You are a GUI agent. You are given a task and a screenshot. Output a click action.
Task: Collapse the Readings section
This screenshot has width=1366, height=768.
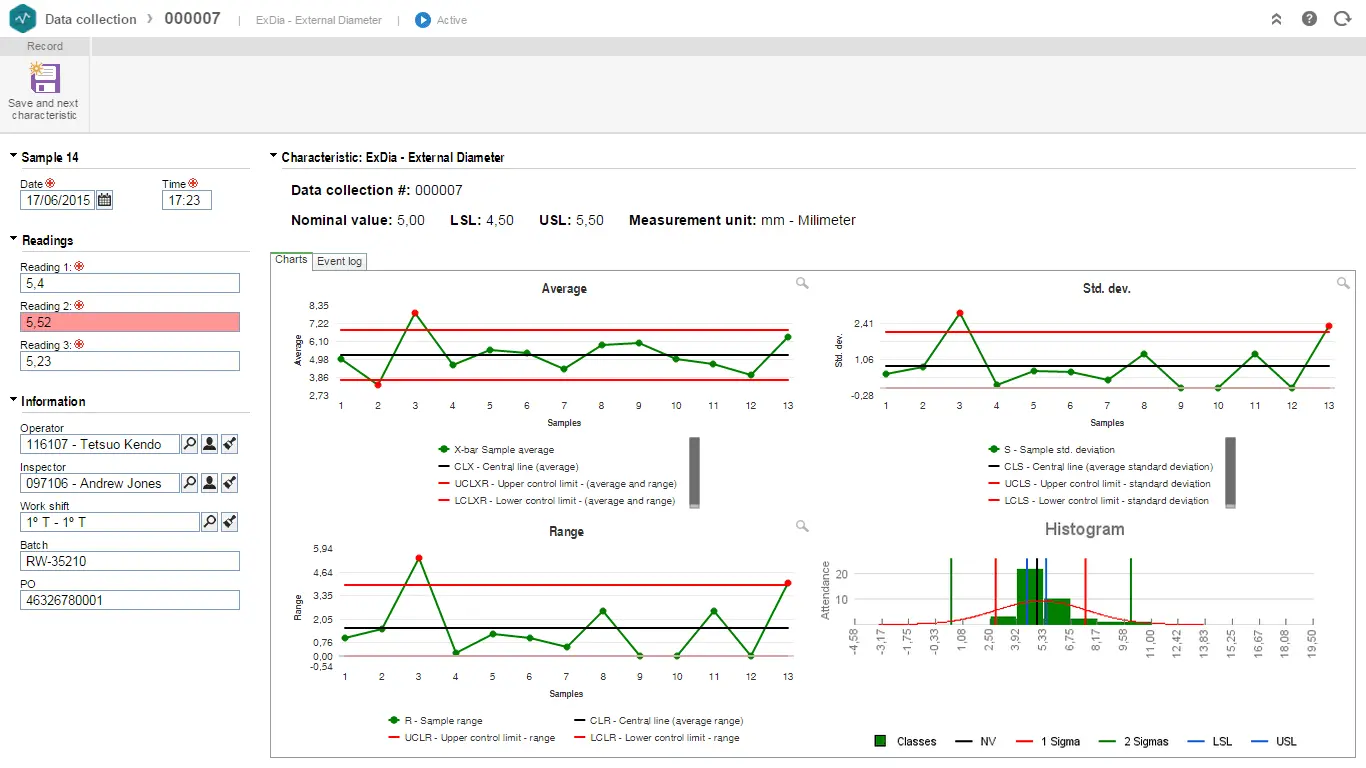[x=14, y=240]
